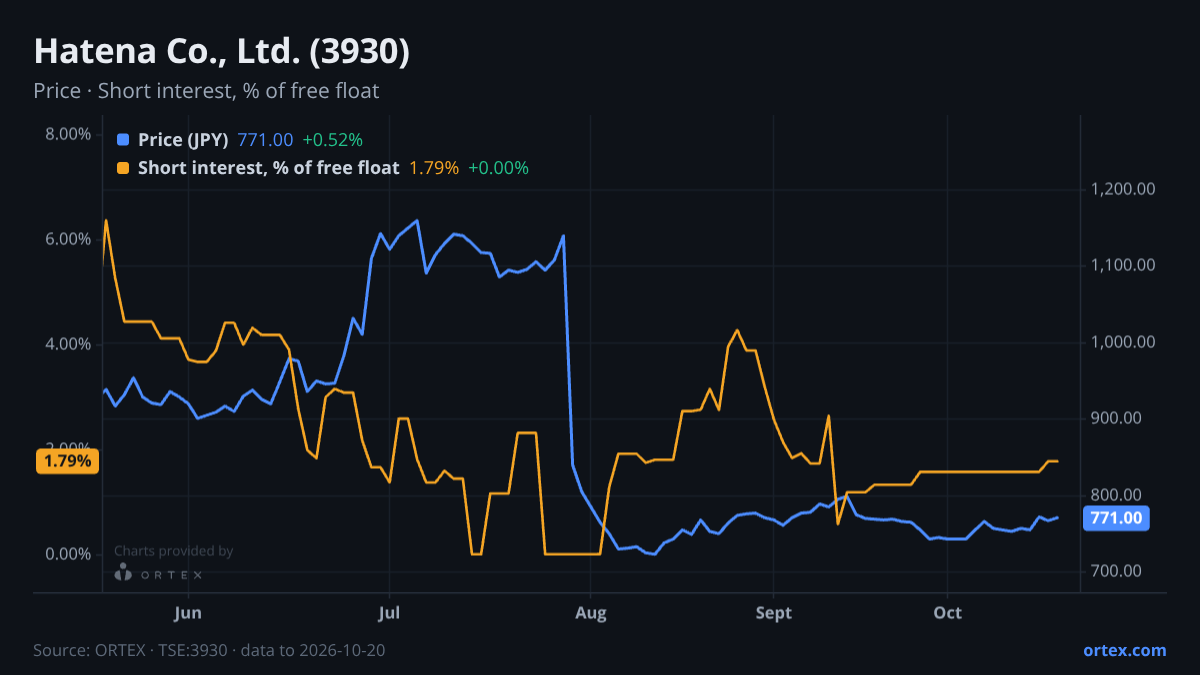Select the Short interest, % of free float legend label
This screenshot has height=675, width=1200.
click(x=269, y=168)
